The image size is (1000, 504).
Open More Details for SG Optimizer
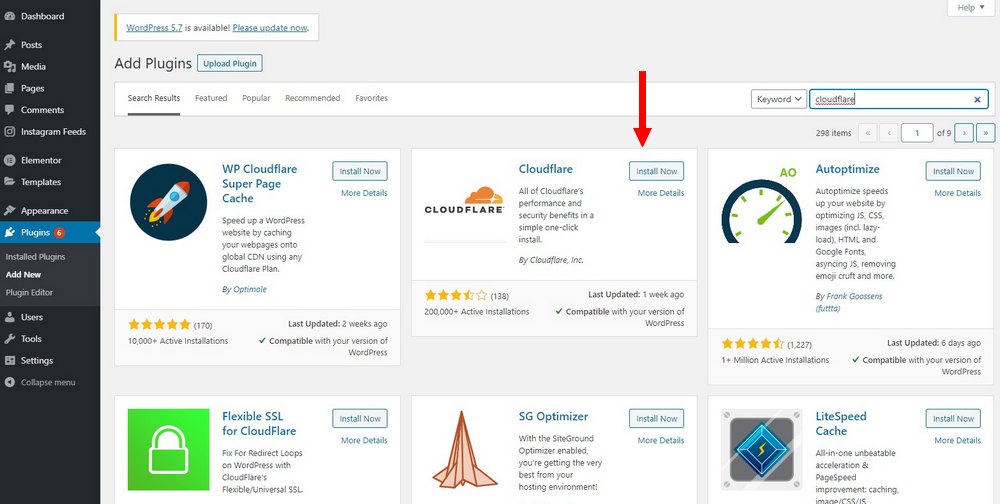[661, 440]
